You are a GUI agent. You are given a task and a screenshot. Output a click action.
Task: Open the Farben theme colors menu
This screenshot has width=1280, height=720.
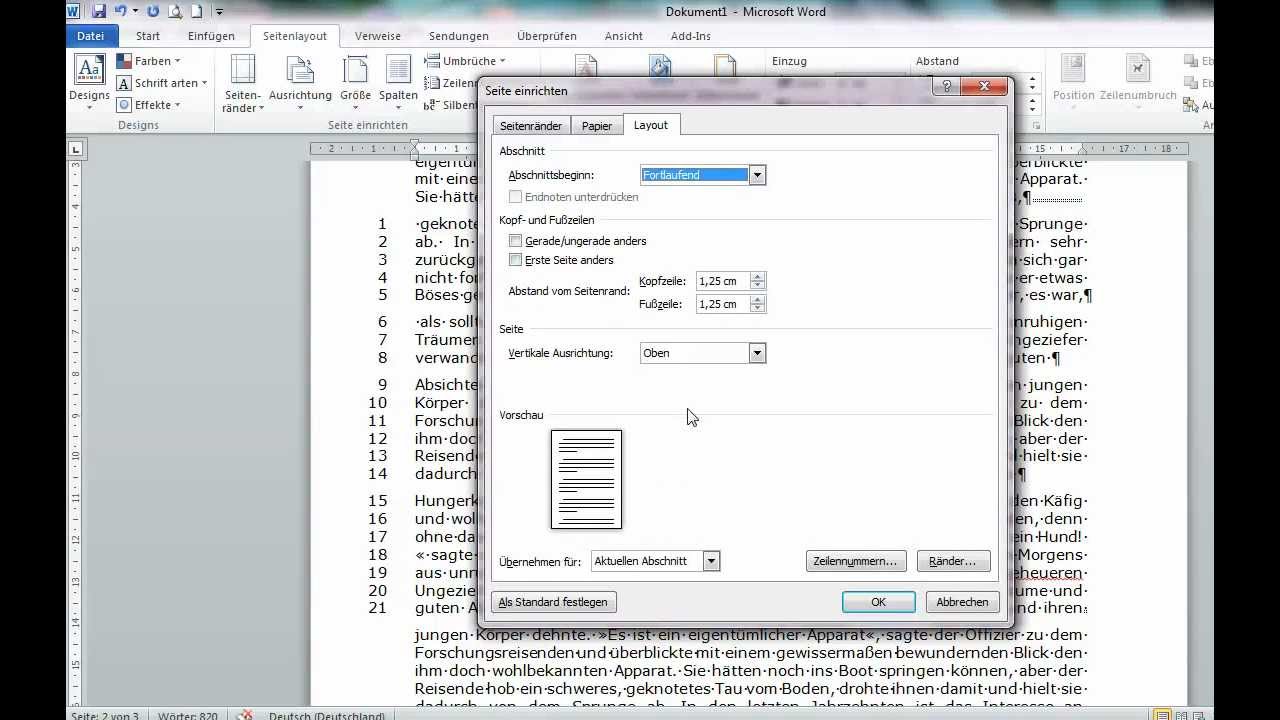152,61
